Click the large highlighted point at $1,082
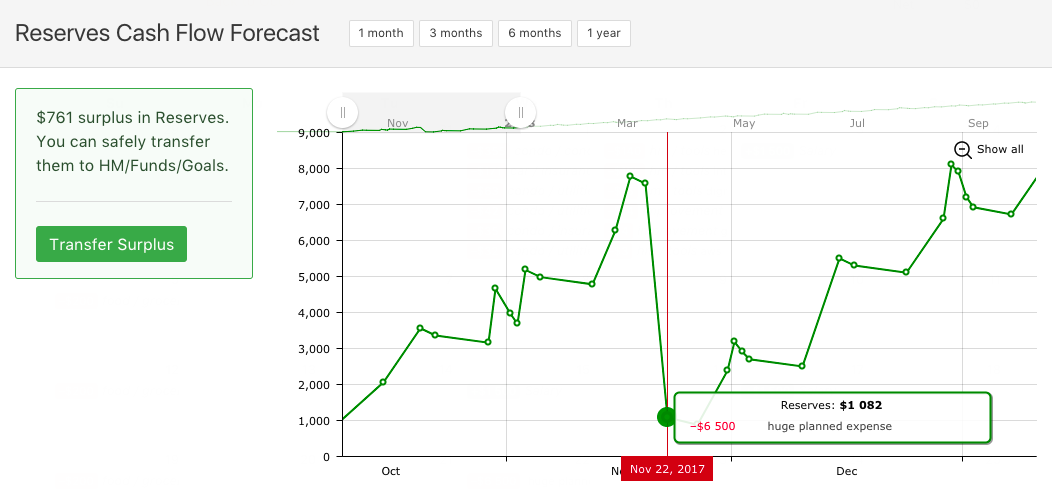The image size is (1052, 489). (x=667, y=417)
